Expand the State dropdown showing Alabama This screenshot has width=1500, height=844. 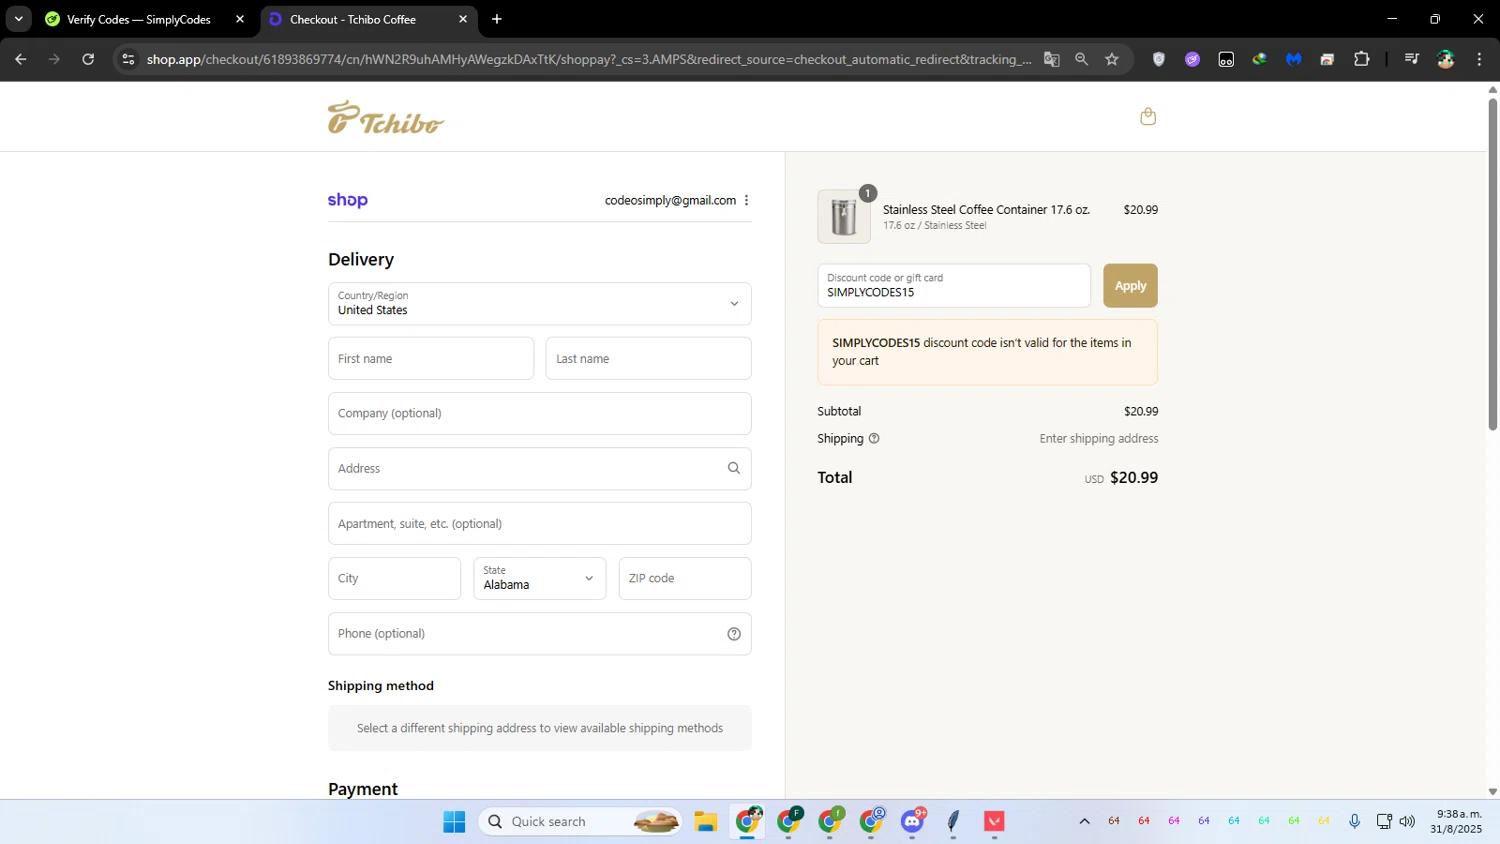tap(540, 579)
